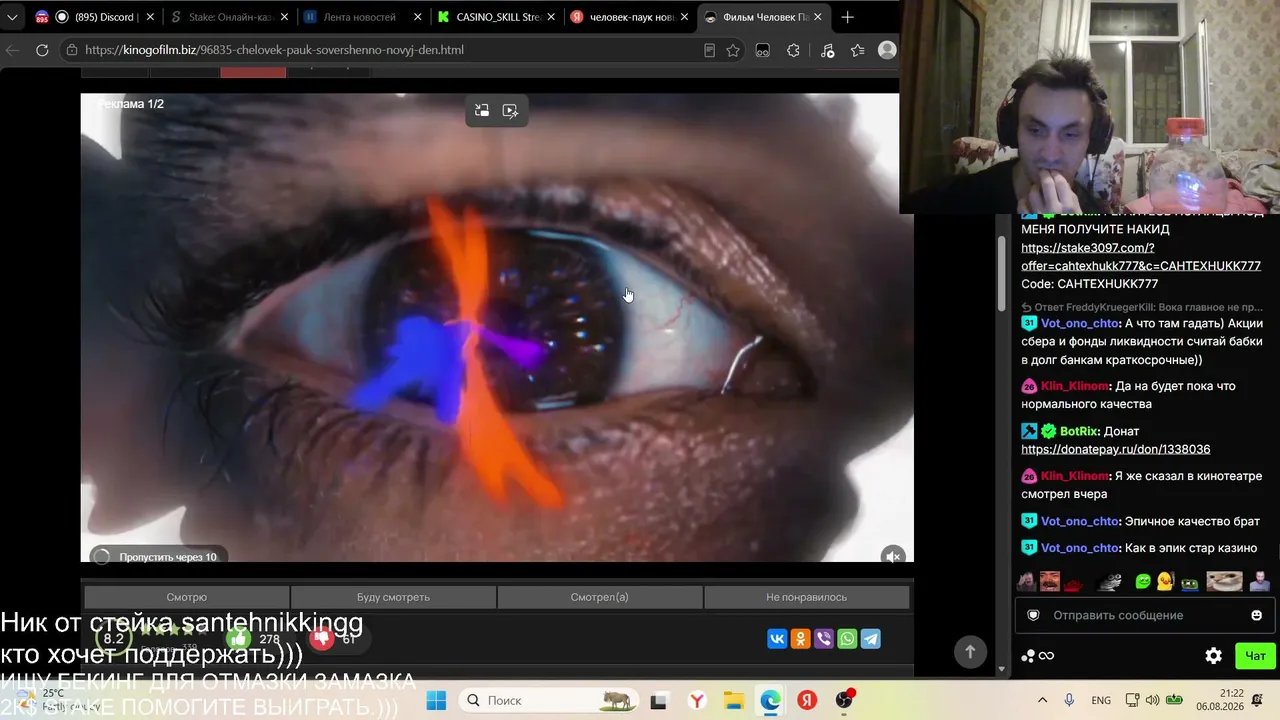
Task: Close the Лента новостей tab
Action: click(x=417, y=17)
